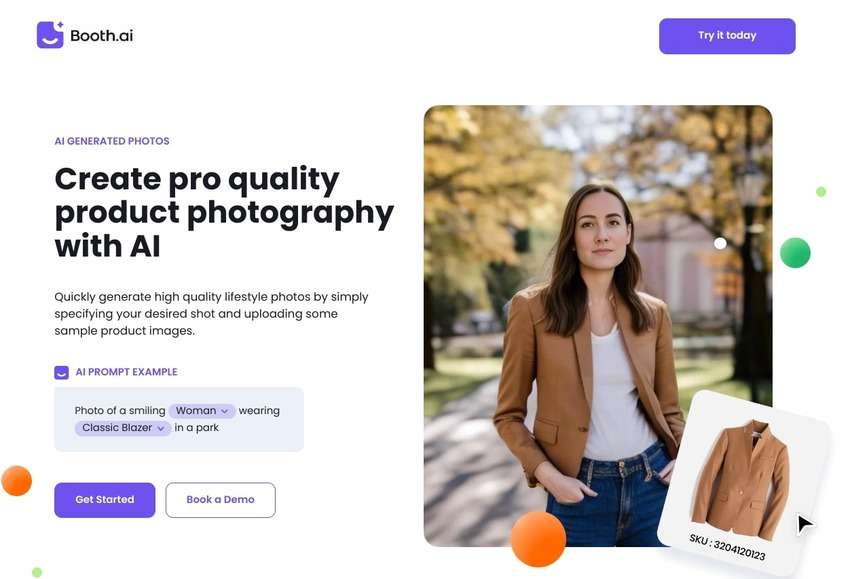Viewport: 850px width, 579px height.
Task: Click the orange ball left of Get Started
Action: point(17,481)
